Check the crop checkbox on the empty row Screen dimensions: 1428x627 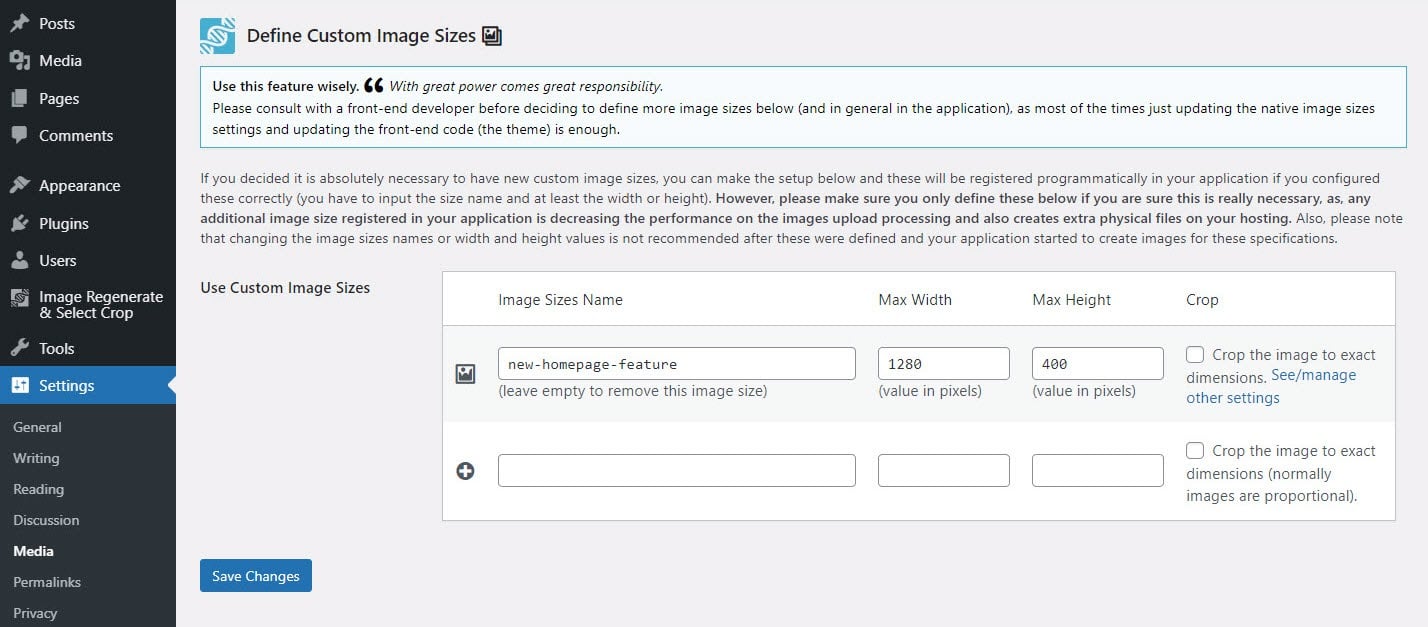(x=1194, y=449)
